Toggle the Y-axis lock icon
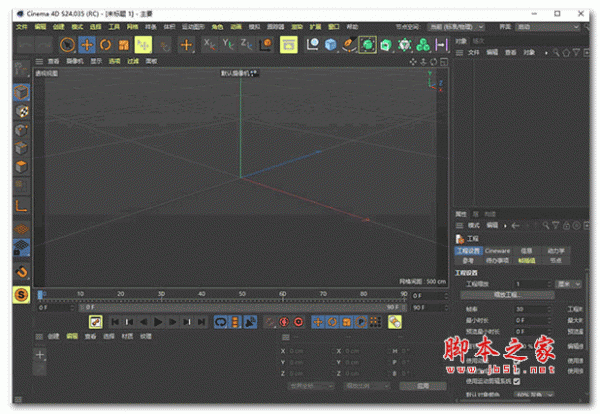The height and width of the screenshot is (414, 600). click(x=228, y=44)
